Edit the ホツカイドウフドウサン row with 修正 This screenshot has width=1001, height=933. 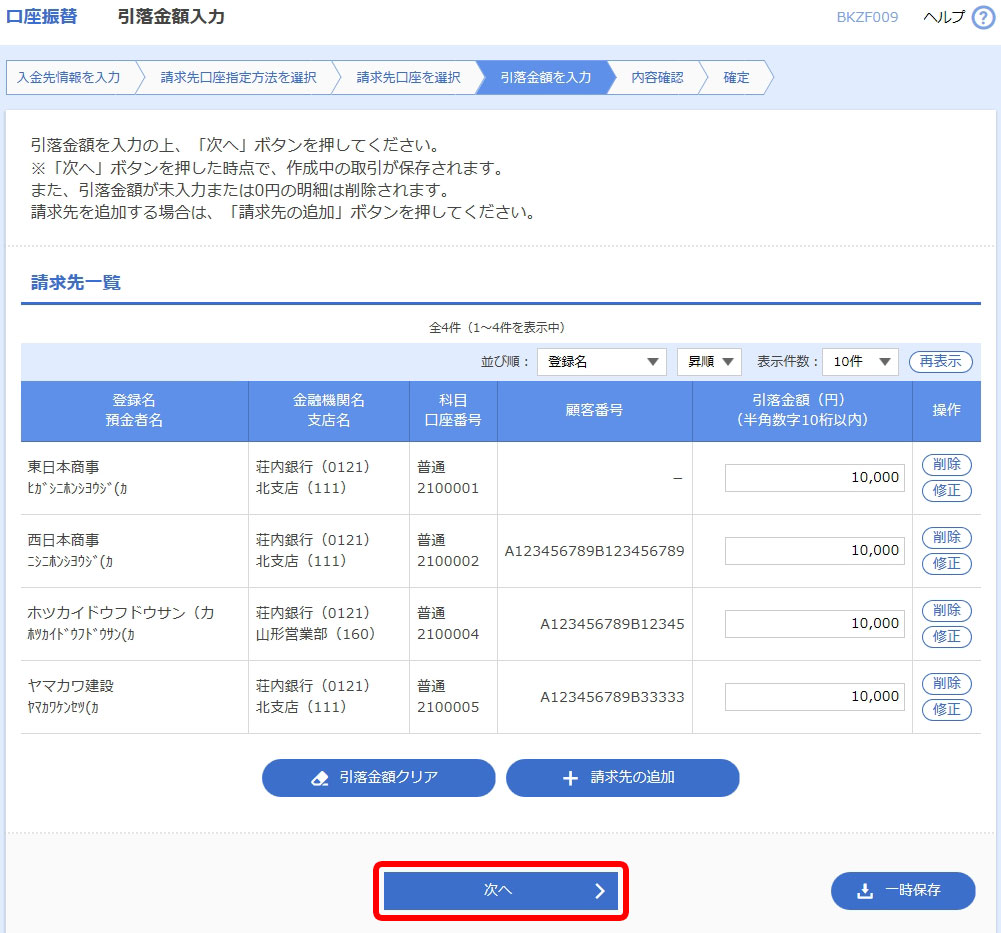point(946,636)
